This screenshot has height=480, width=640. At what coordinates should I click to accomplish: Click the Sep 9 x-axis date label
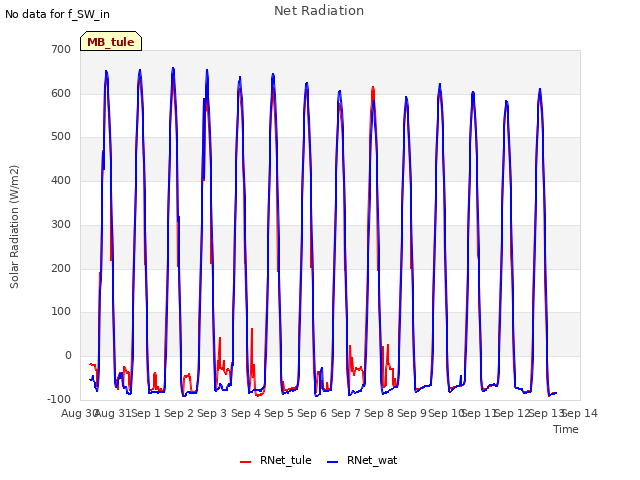click(412, 413)
